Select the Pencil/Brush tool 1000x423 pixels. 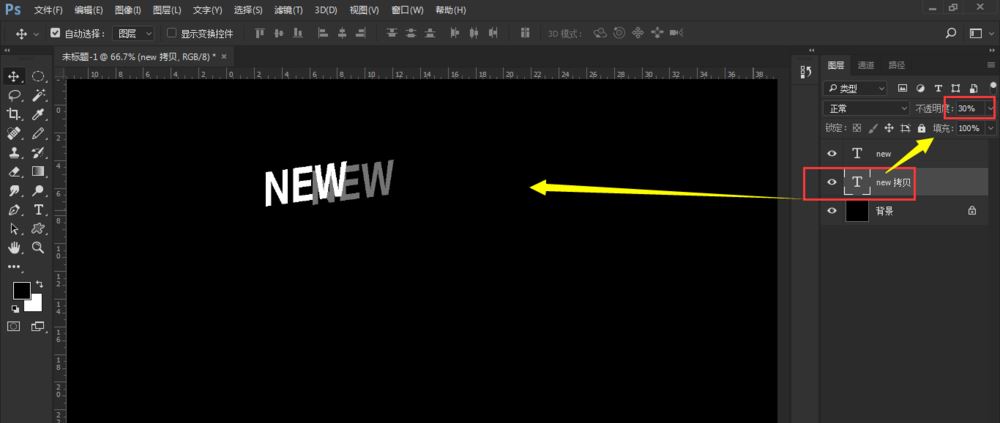point(38,133)
